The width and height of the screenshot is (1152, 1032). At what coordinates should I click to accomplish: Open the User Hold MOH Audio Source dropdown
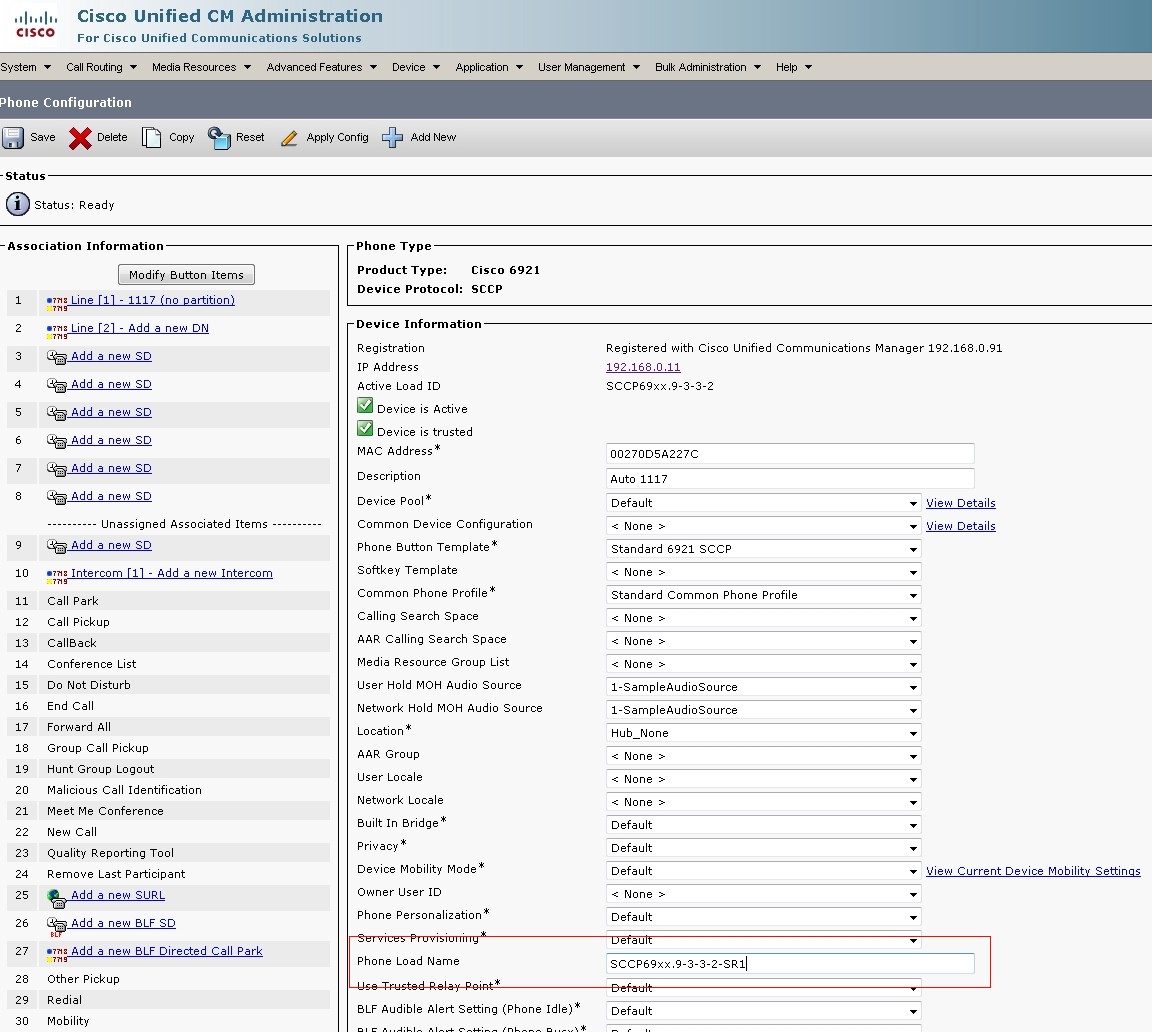pyautogui.click(x=763, y=687)
